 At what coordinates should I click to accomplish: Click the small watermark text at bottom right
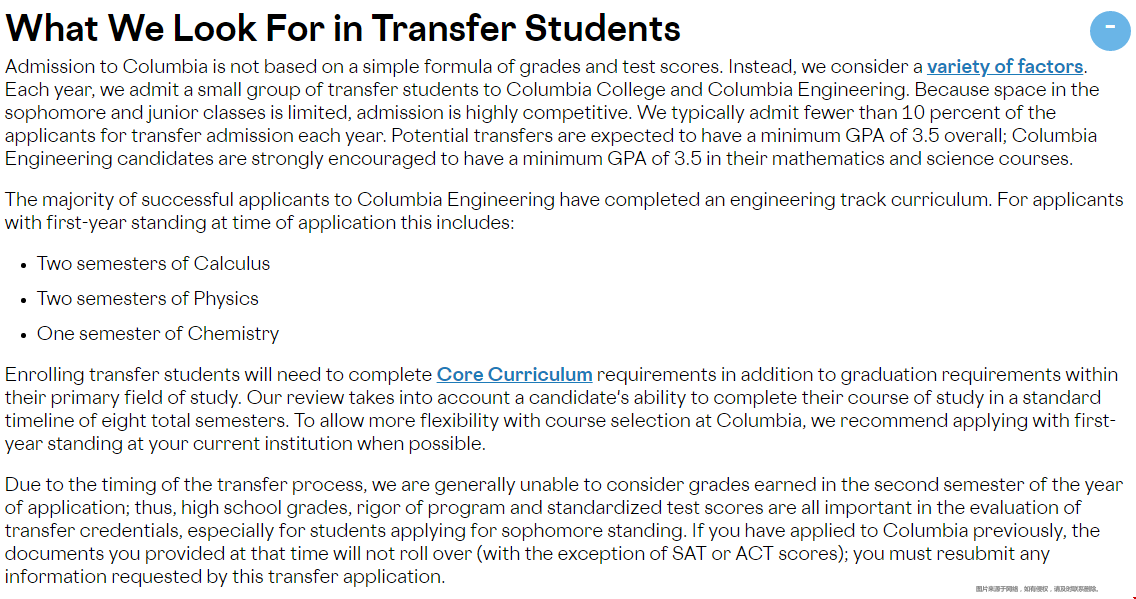point(1037,590)
